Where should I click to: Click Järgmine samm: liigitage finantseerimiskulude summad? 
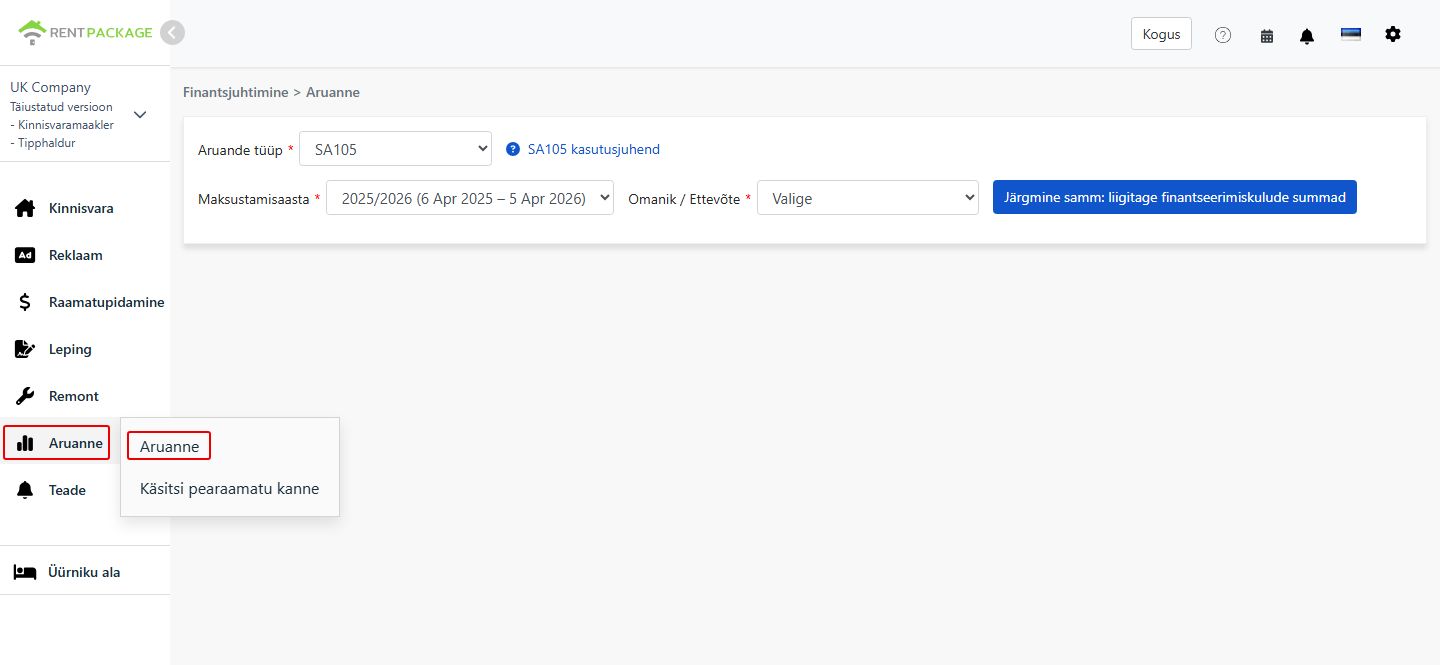(x=1175, y=197)
